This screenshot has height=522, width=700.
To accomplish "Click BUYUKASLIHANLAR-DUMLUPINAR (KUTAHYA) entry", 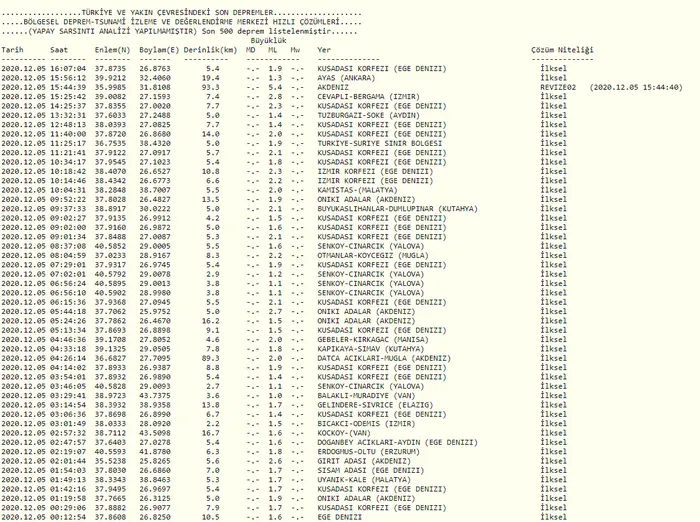I will point(399,208).
